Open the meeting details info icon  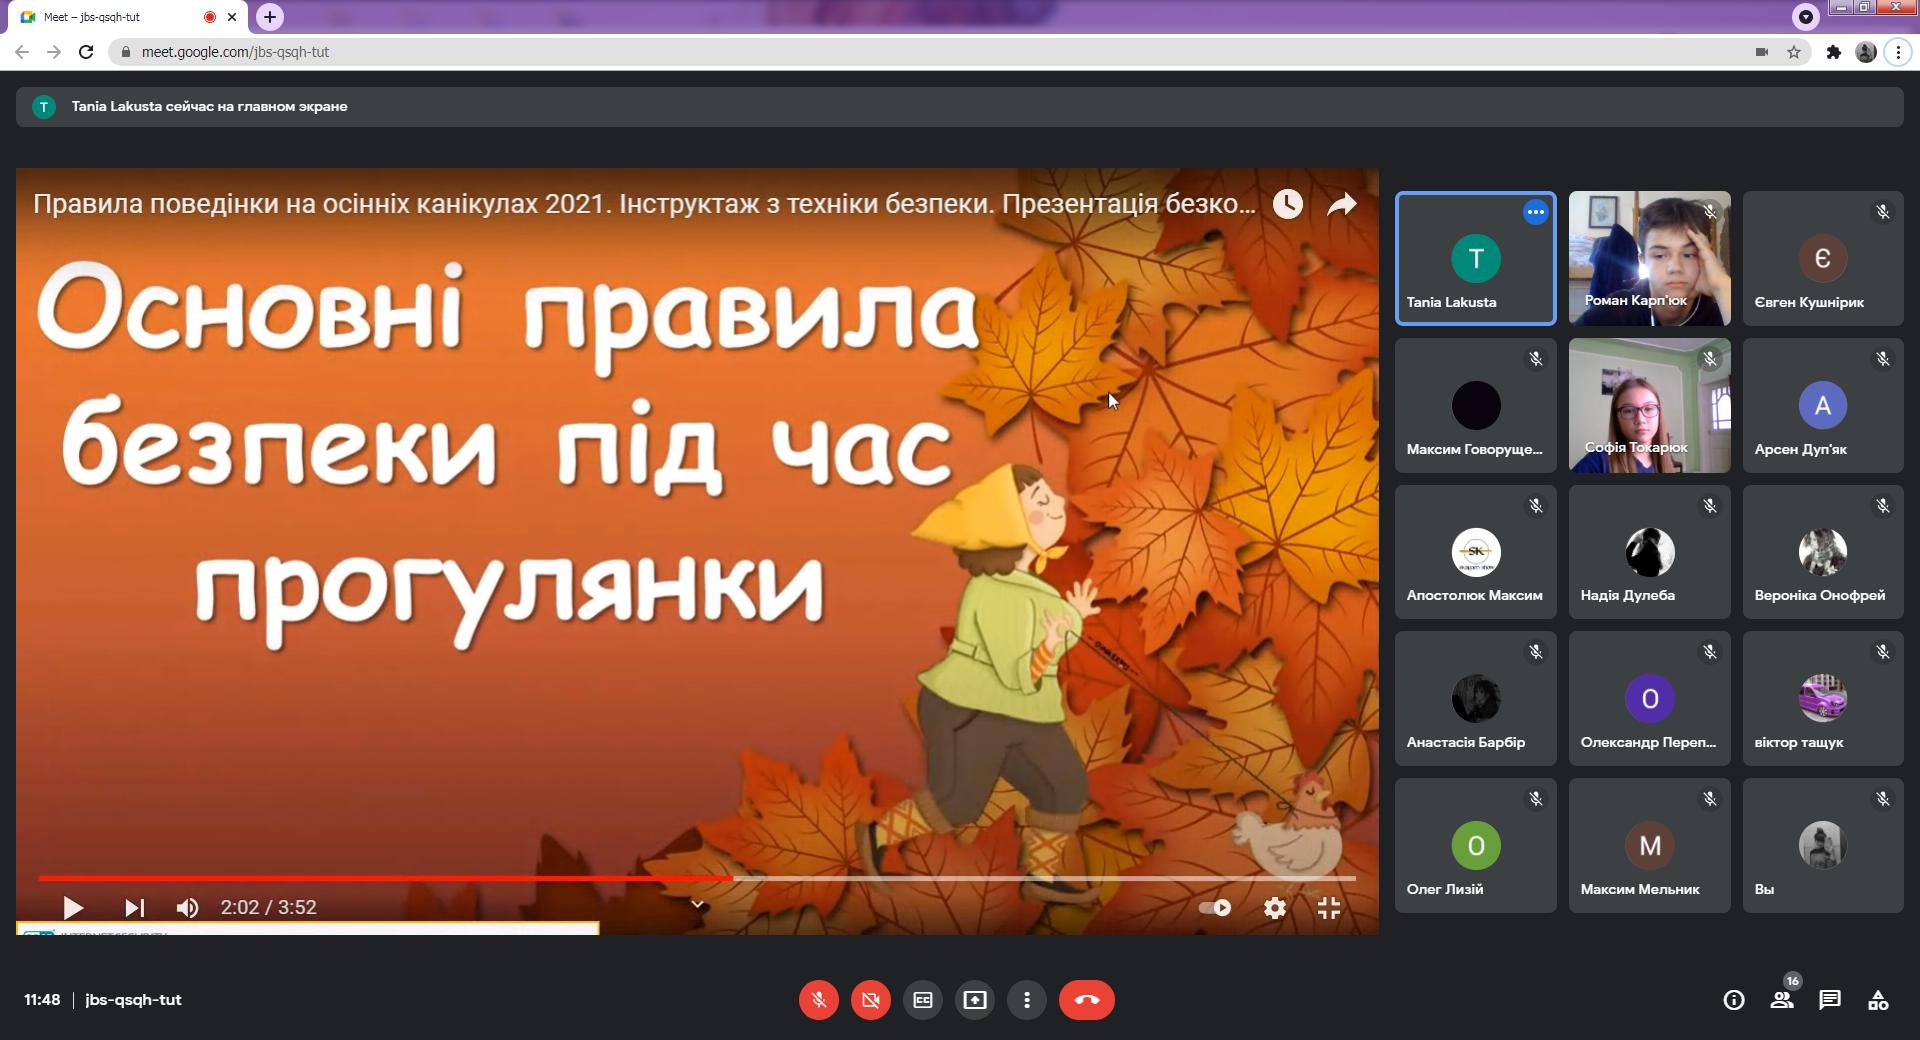point(1734,1000)
